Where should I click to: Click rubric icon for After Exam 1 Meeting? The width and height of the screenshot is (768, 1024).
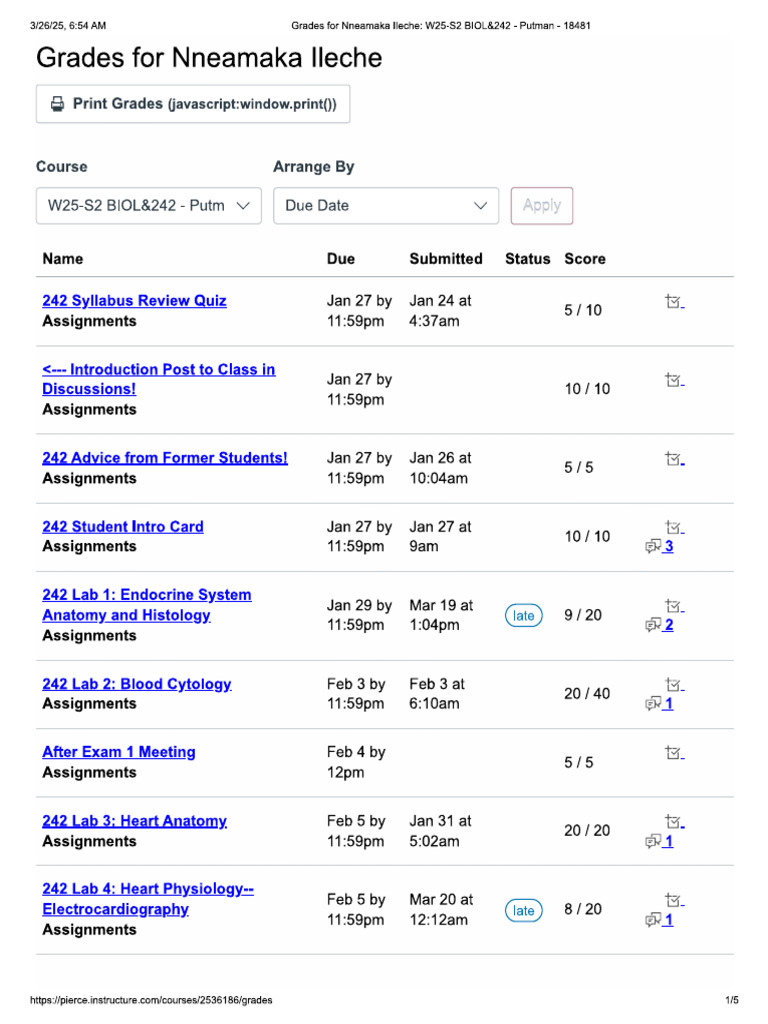[674, 753]
